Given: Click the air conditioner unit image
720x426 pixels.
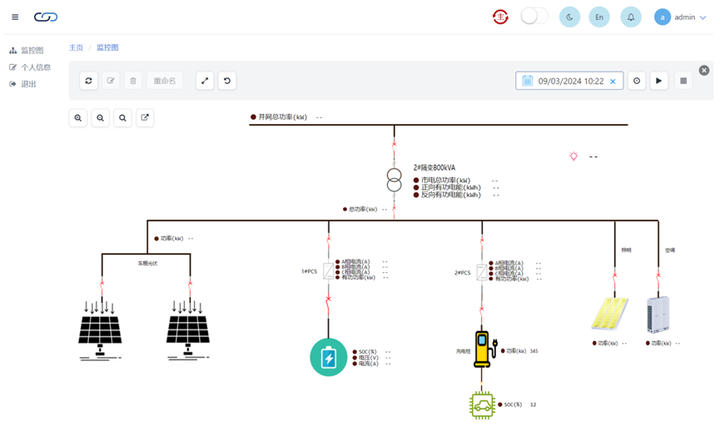Looking at the screenshot, I should (x=658, y=314).
